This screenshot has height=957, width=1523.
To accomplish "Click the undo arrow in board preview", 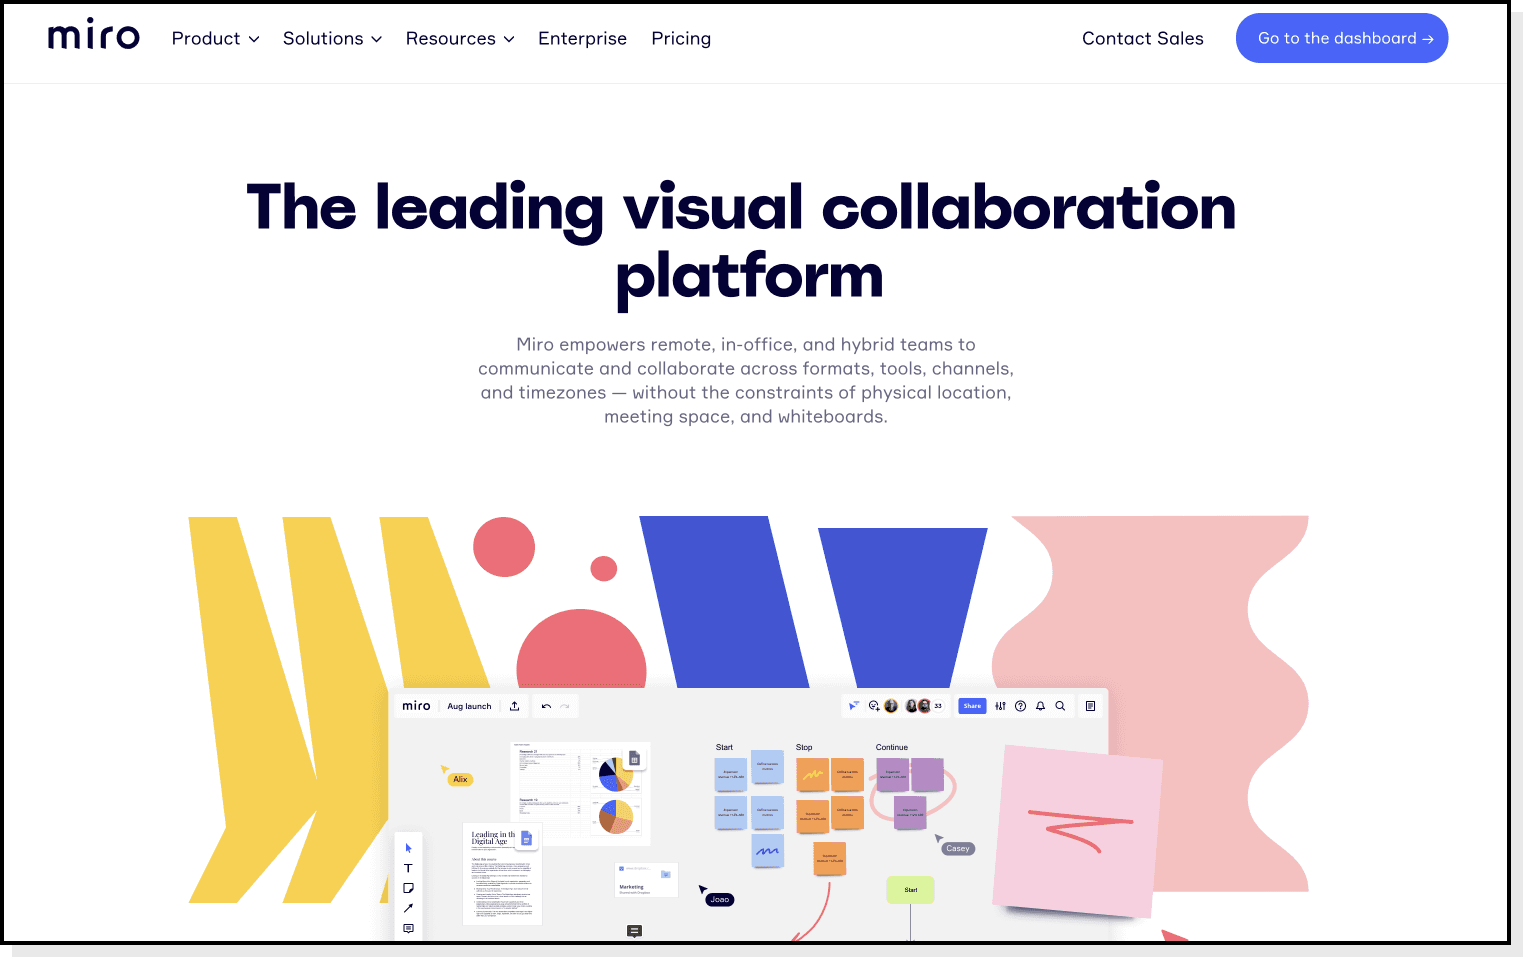I will [546, 706].
